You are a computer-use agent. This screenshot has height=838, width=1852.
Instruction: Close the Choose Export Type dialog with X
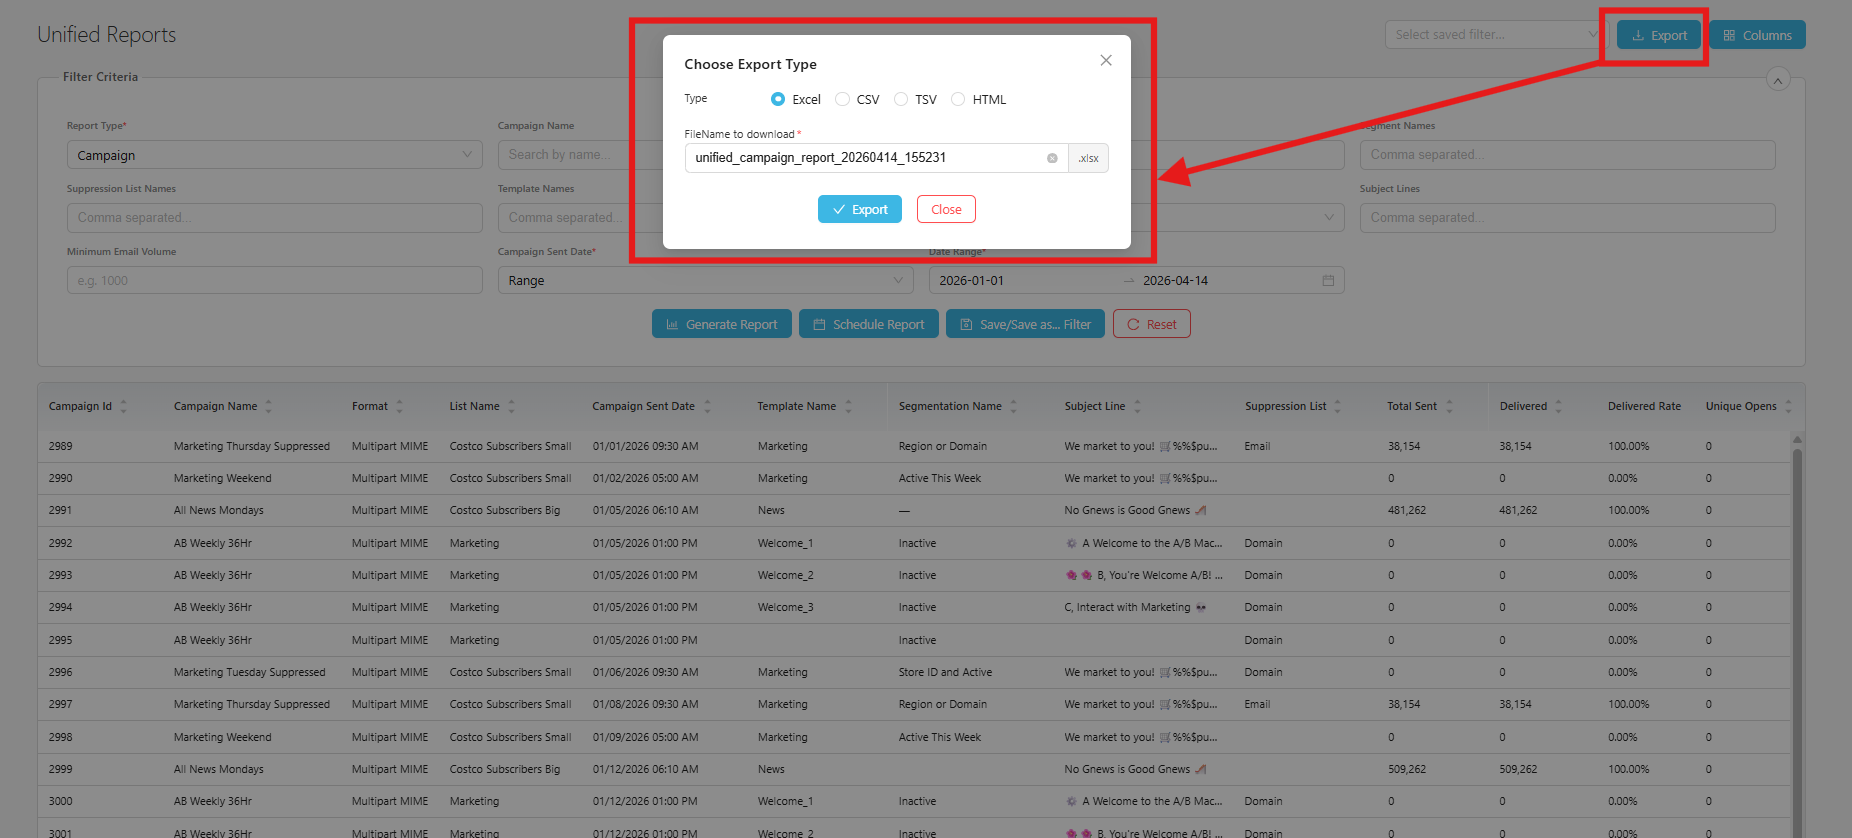point(1105,61)
